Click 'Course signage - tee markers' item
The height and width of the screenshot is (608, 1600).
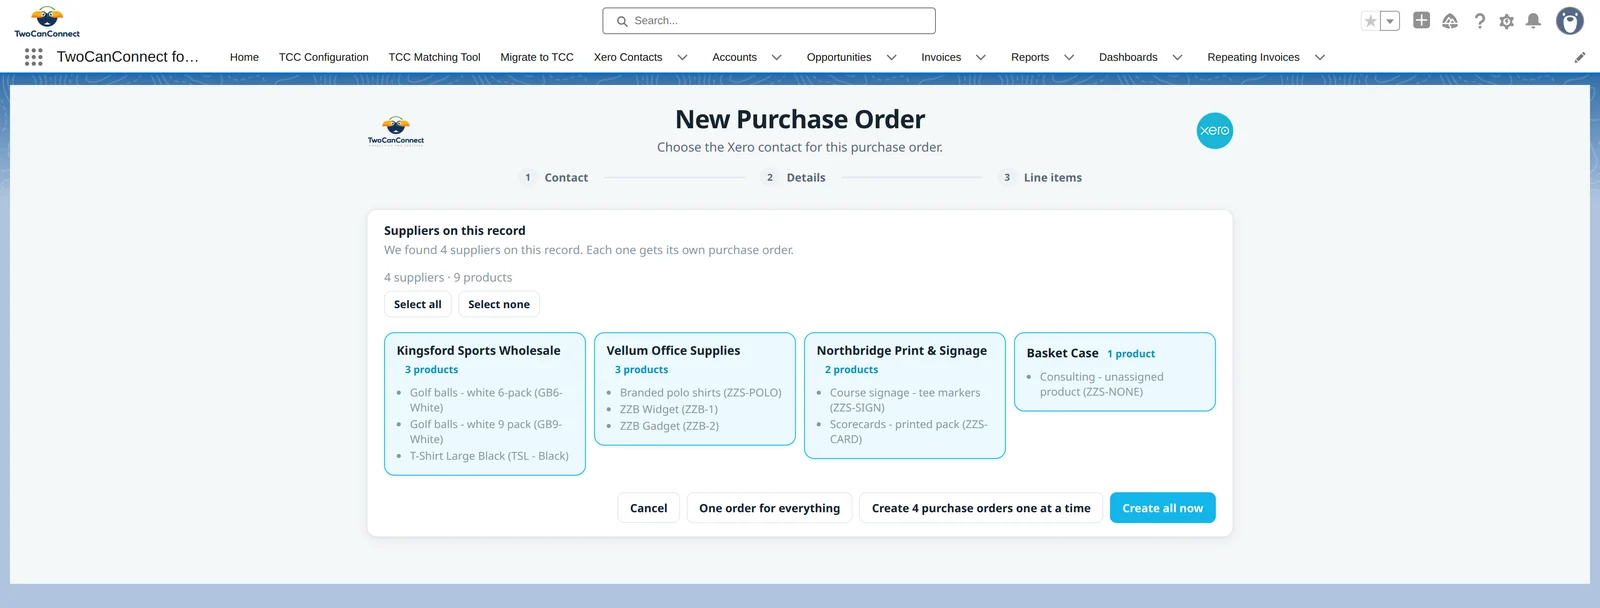click(x=905, y=400)
